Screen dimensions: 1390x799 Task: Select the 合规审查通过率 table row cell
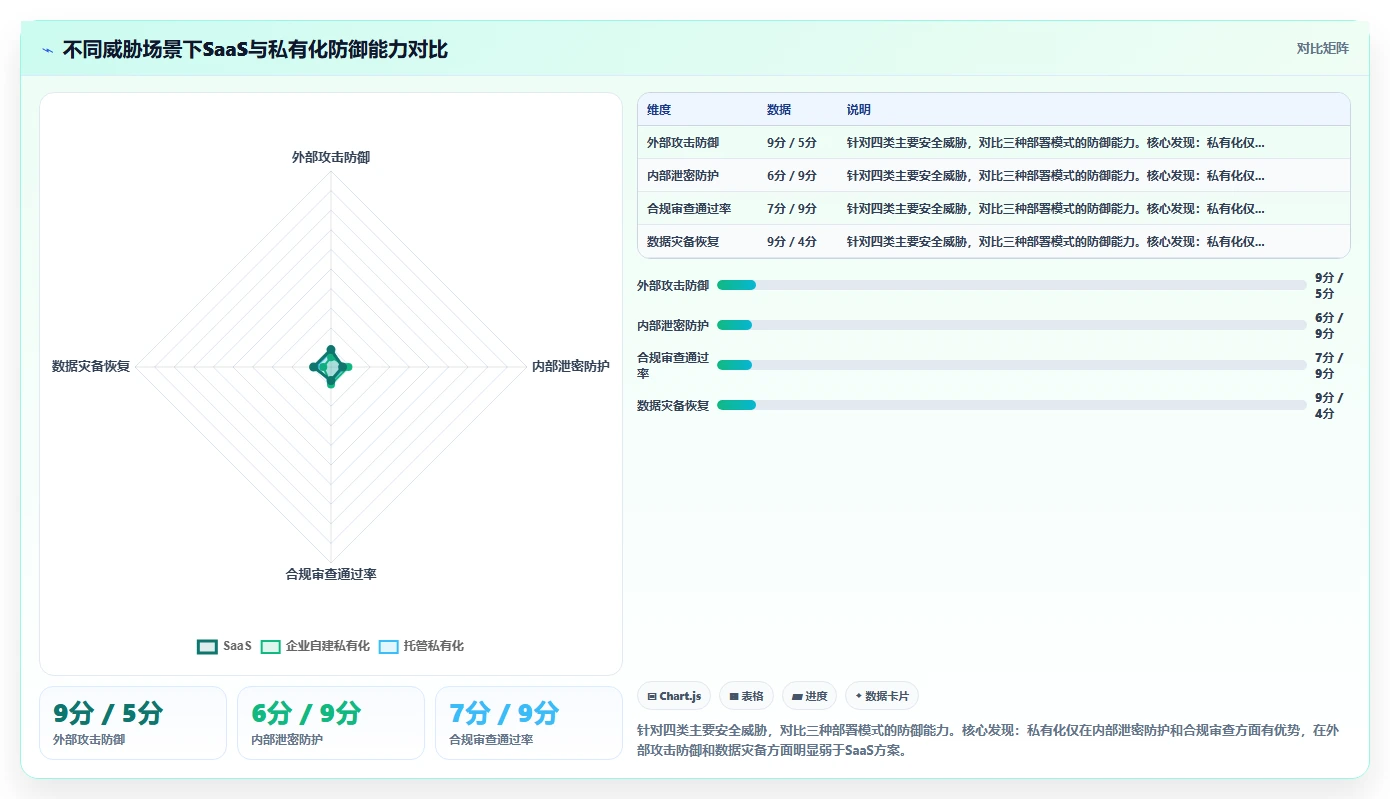click(689, 208)
